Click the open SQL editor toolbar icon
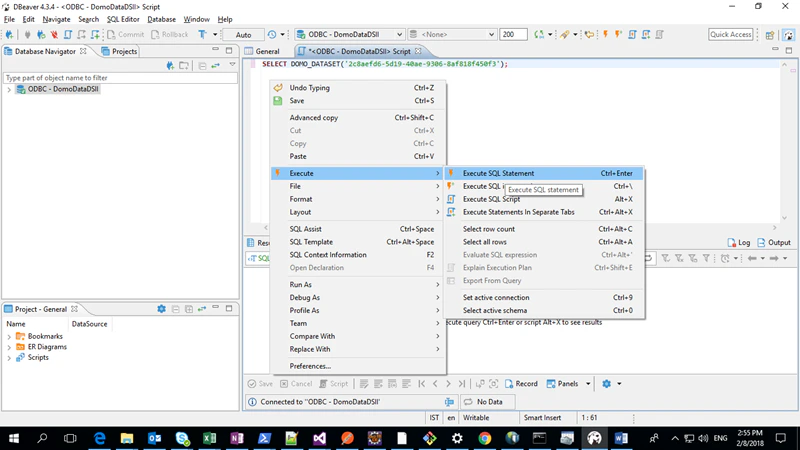The height and width of the screenshot is (450, 800). click(x=68, y=35)
